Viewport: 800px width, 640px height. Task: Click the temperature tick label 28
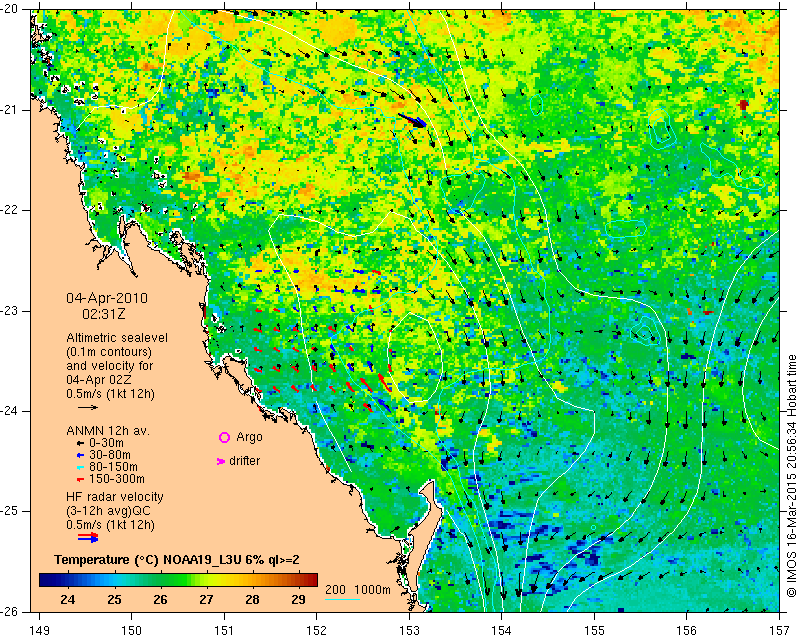pos(253,599)
